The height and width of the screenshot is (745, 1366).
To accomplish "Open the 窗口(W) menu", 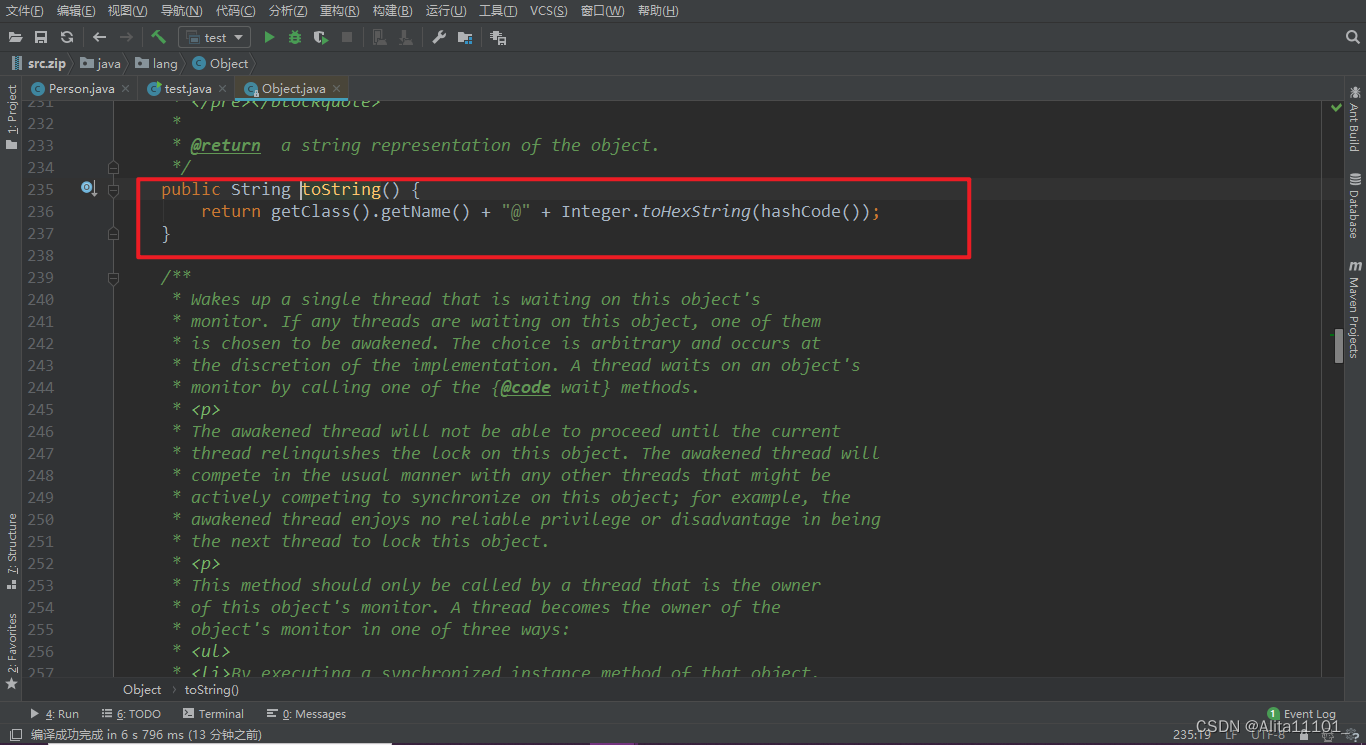I will pyautogui.click(x=601, y=10).
